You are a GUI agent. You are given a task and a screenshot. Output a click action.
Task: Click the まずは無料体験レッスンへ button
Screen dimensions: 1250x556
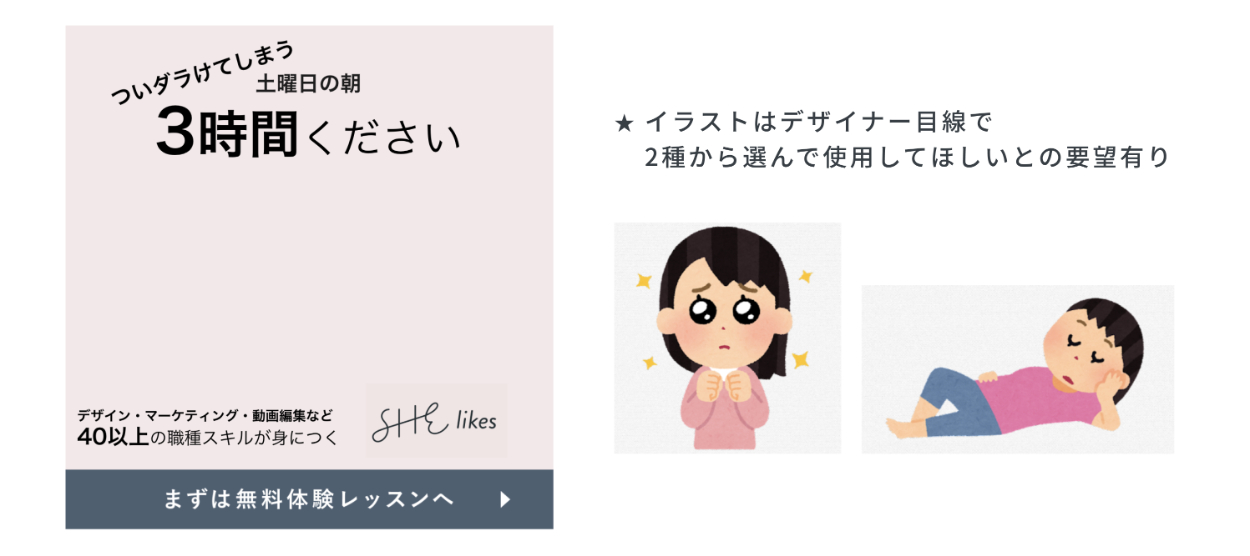coord(309,499)
